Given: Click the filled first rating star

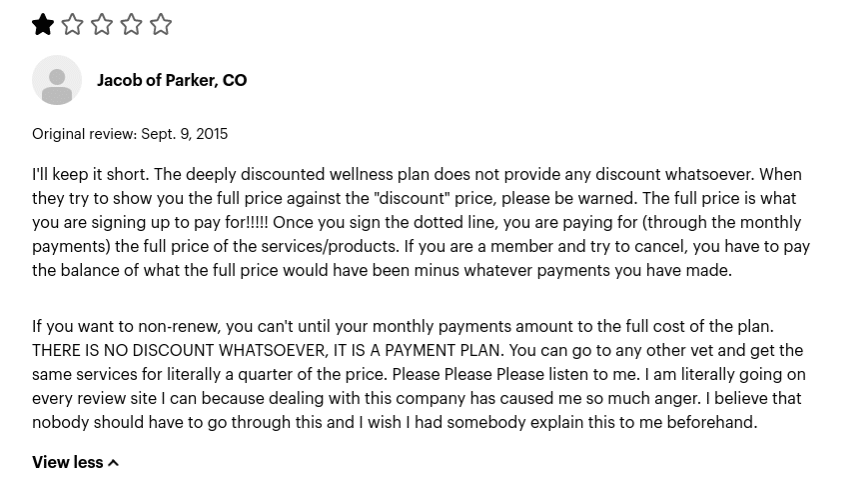Looking at the screenshot, I should click(x=43, y=25).
